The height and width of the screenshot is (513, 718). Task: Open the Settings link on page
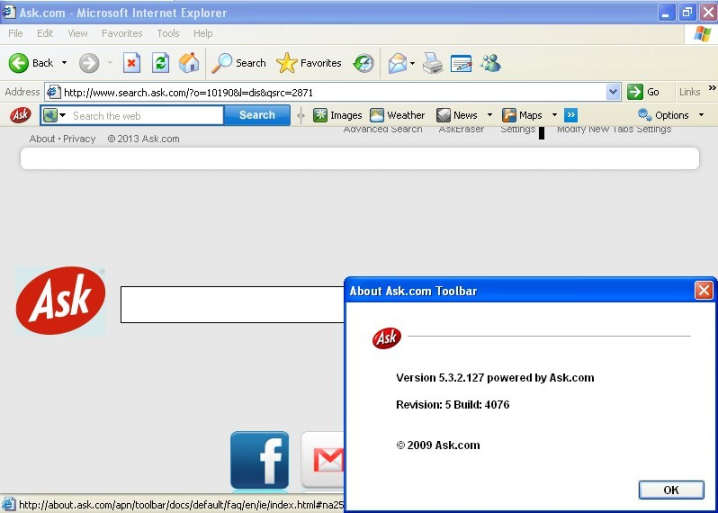point(517,130)
